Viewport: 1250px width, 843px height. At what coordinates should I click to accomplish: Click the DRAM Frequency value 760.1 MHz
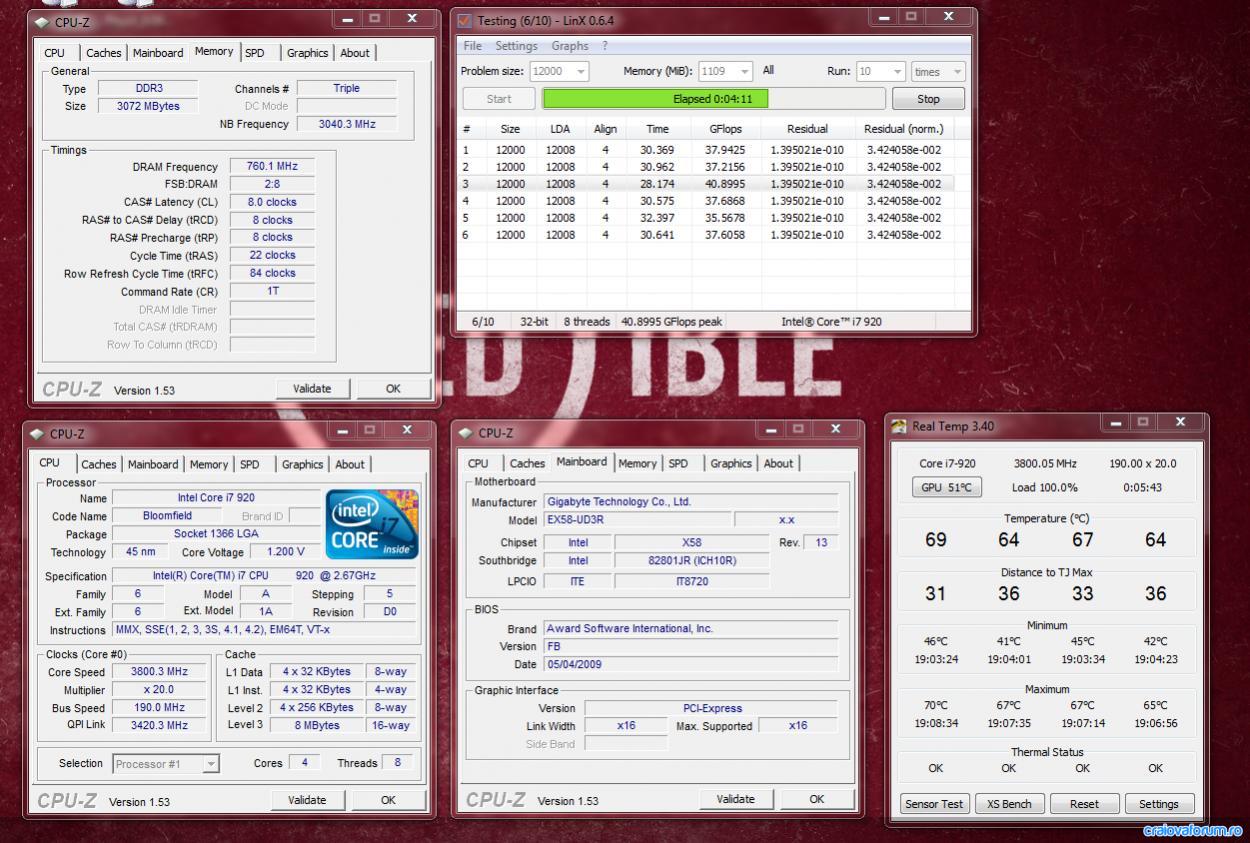[x=272, y=166]
